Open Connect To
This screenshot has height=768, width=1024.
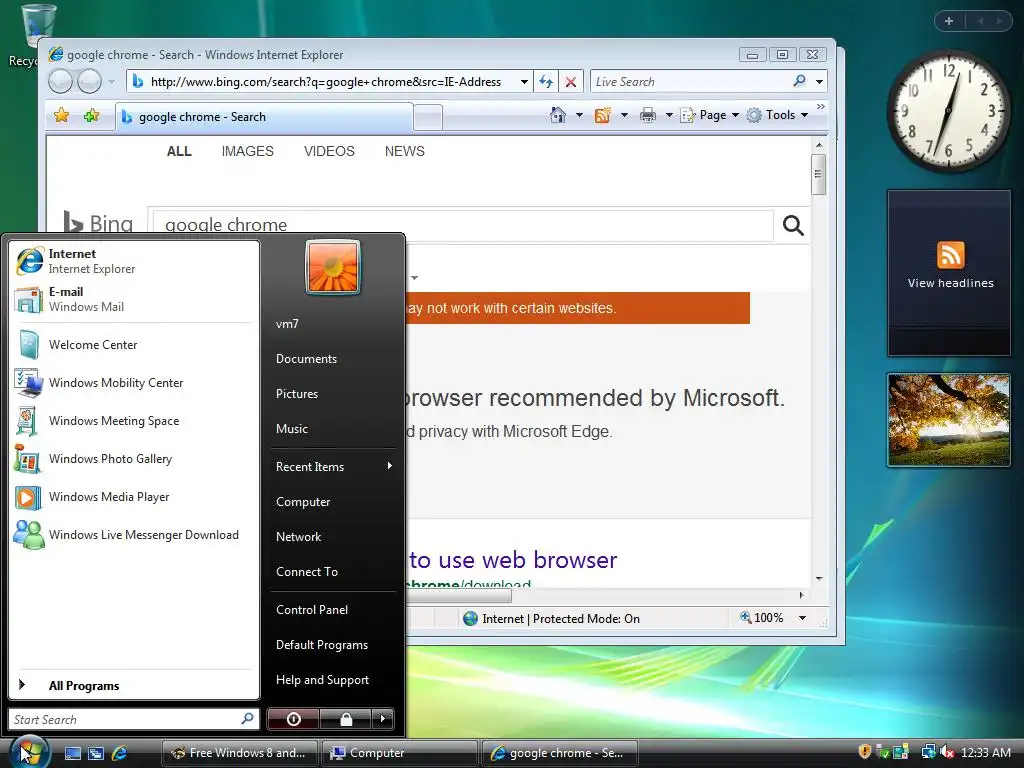[333, 571]
